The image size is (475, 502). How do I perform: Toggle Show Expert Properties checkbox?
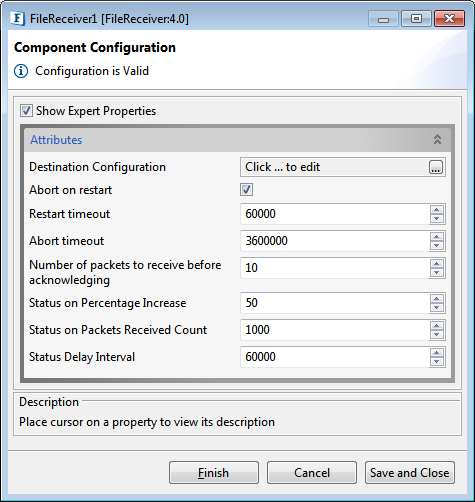coord(26,111)
